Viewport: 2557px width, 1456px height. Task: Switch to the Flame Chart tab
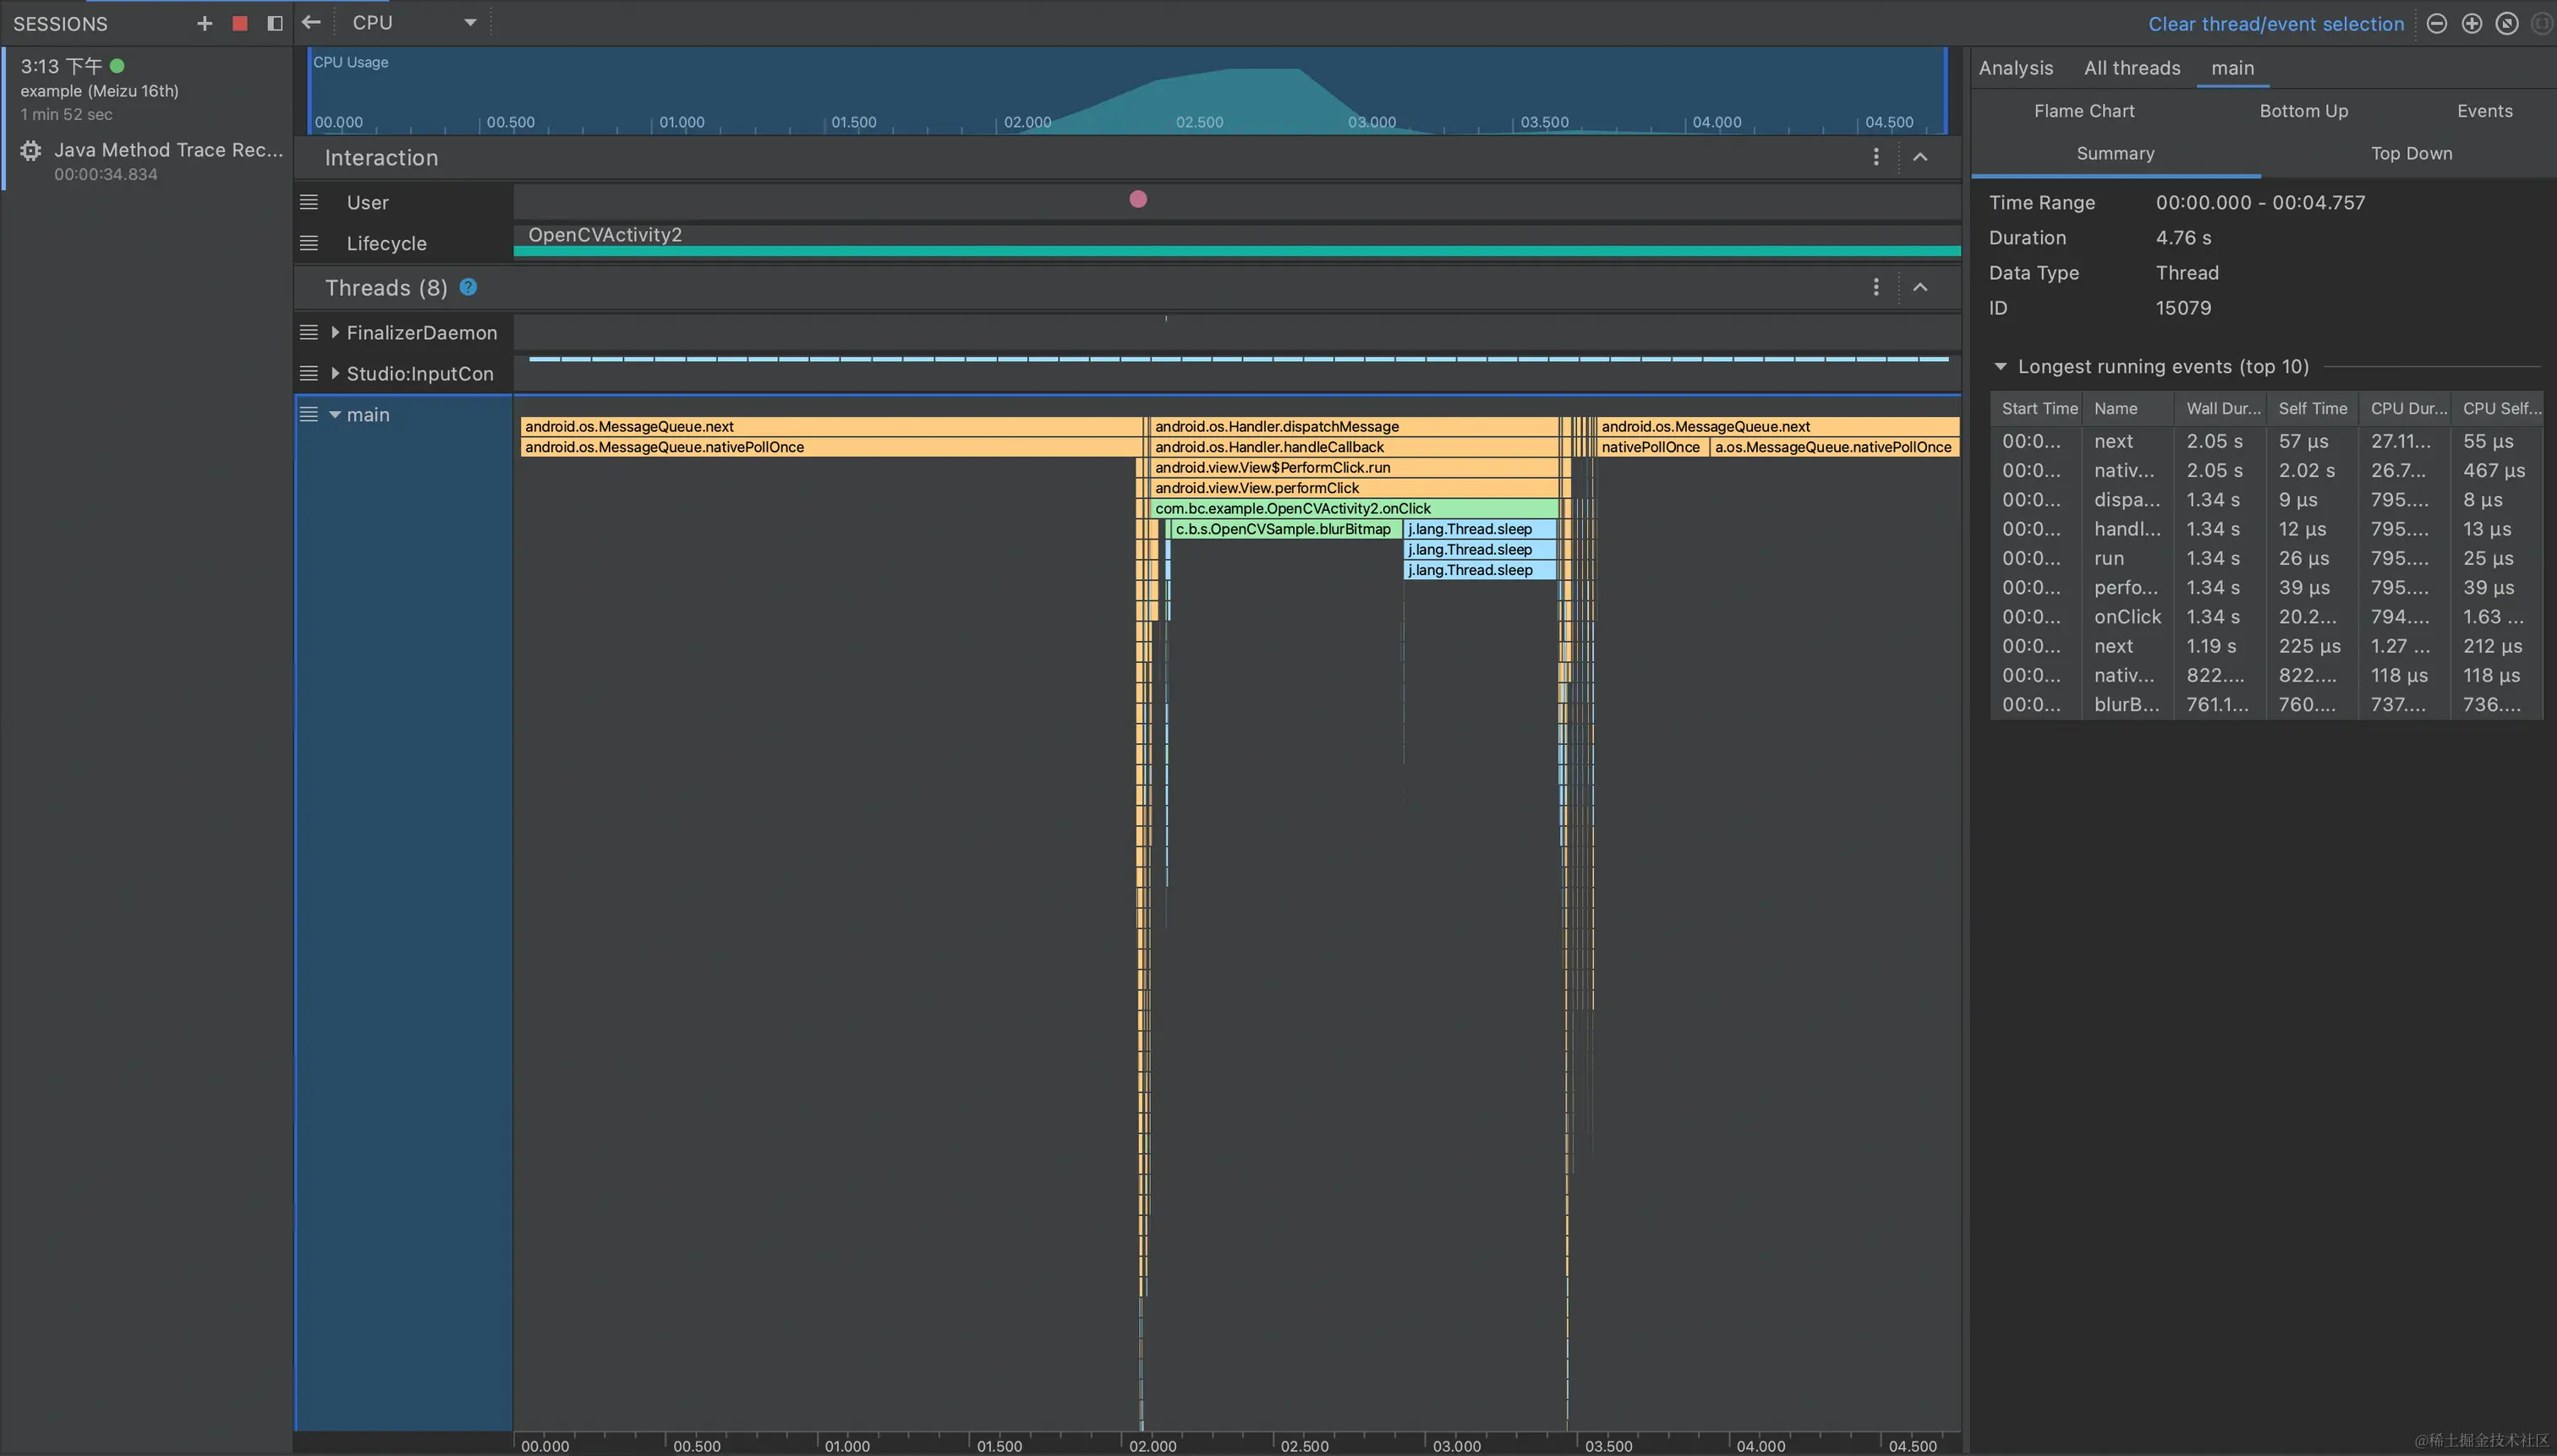point(2084,111)
